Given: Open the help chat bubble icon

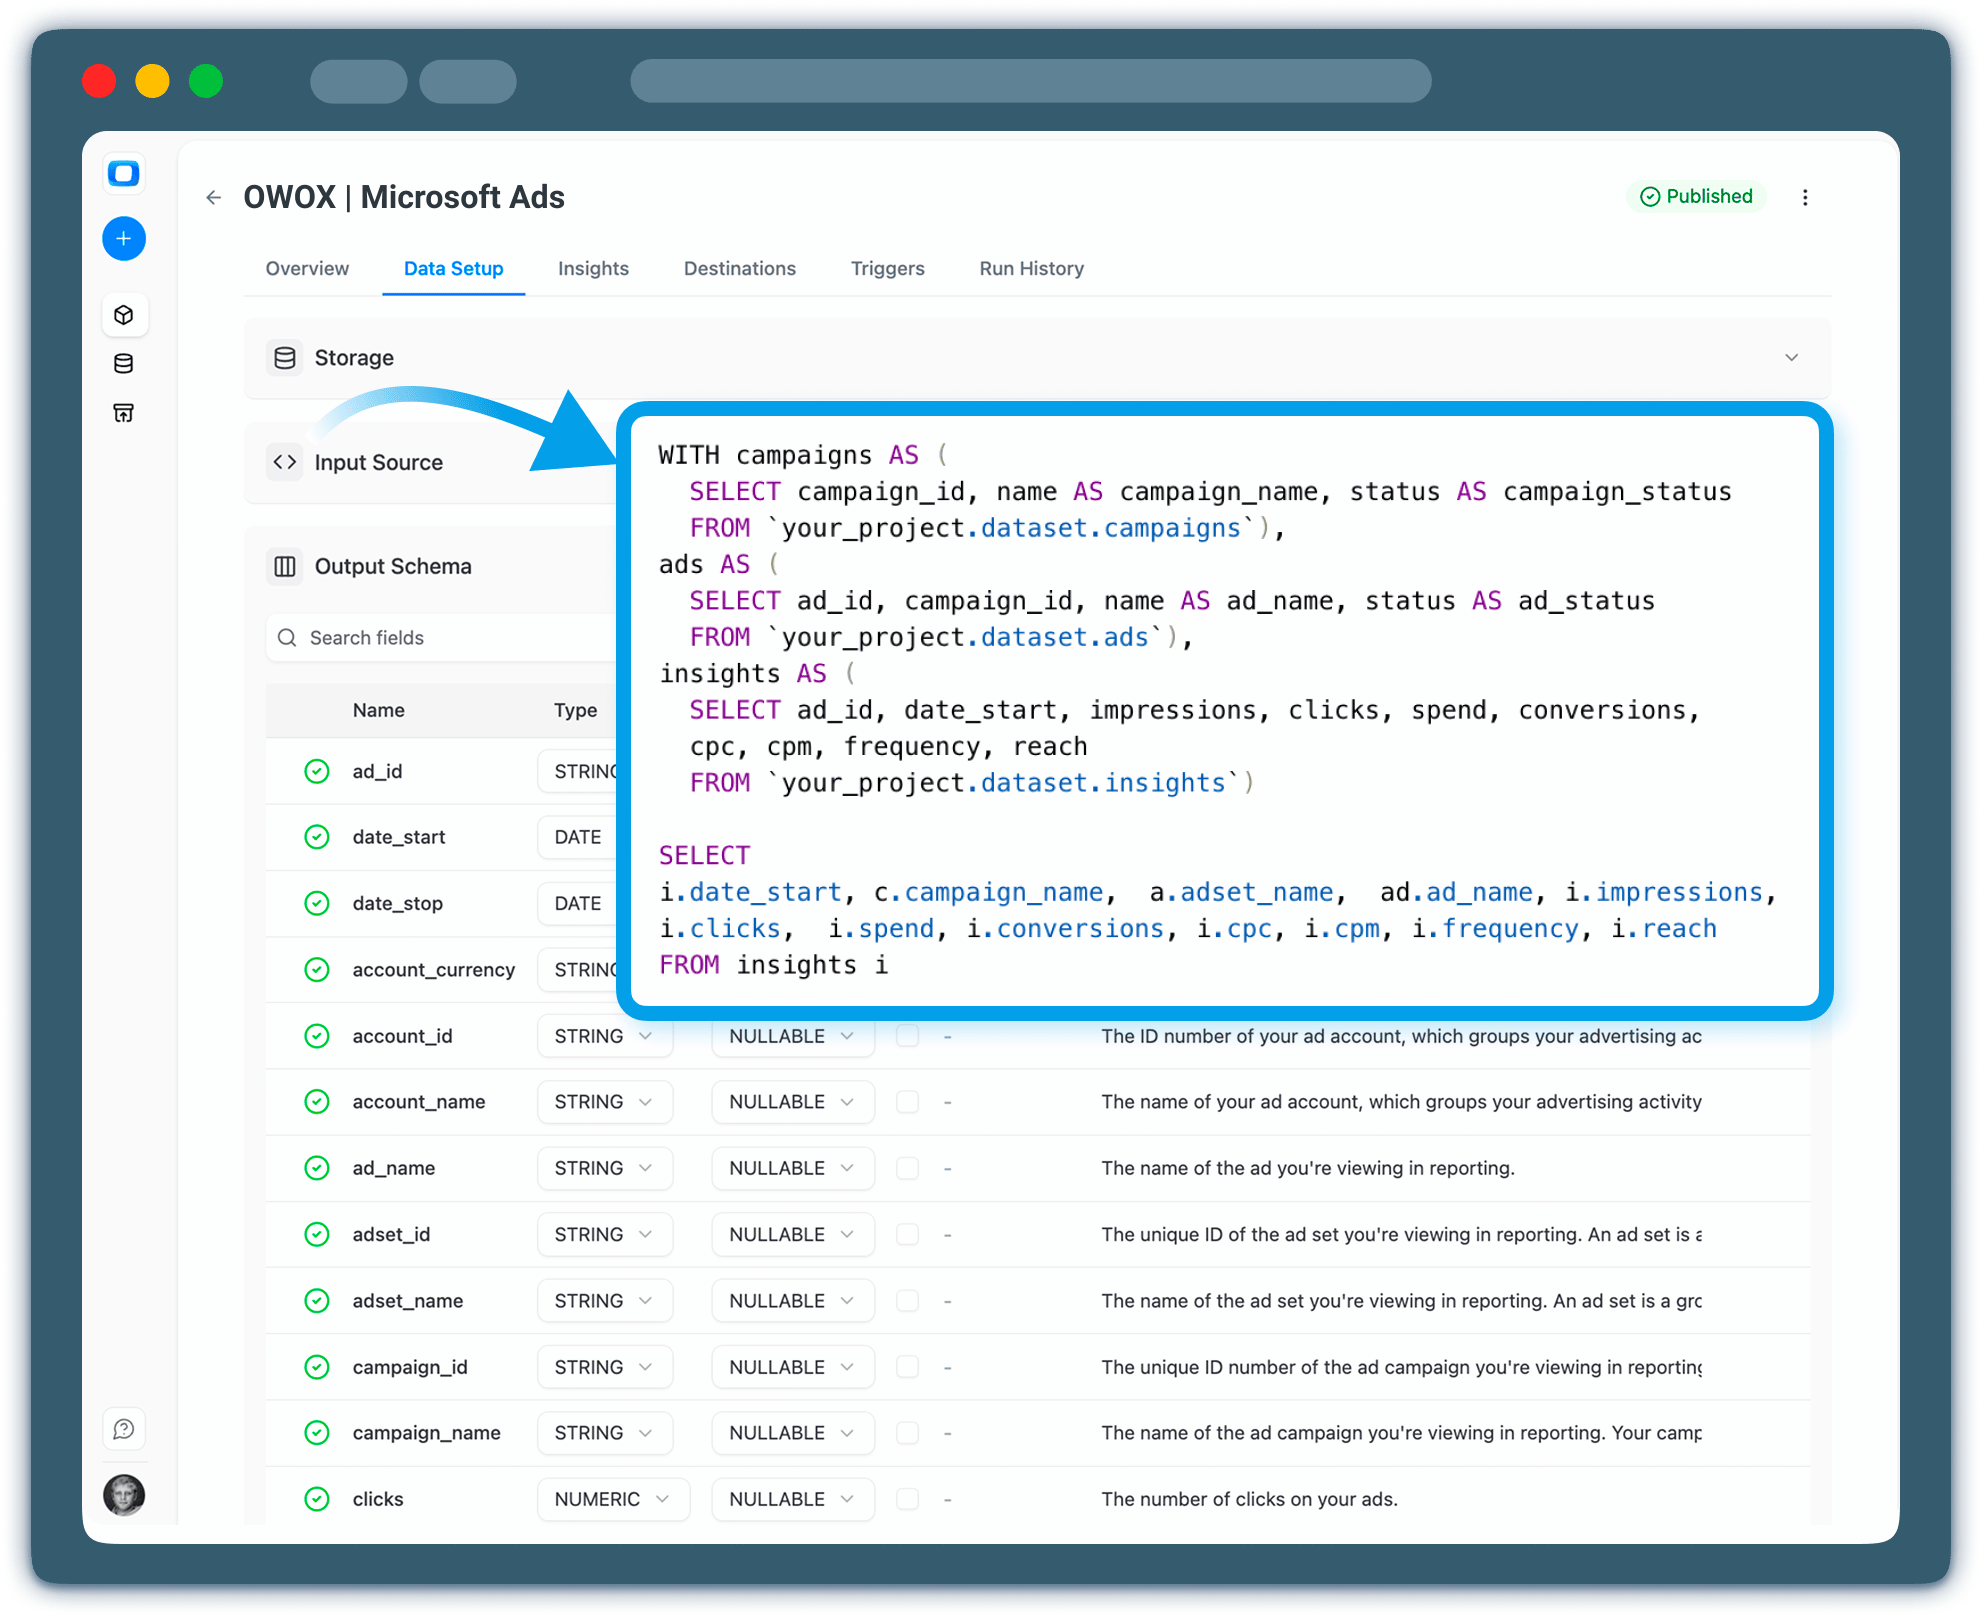Looking at the screenshot, I should (x=124, y=1428).
